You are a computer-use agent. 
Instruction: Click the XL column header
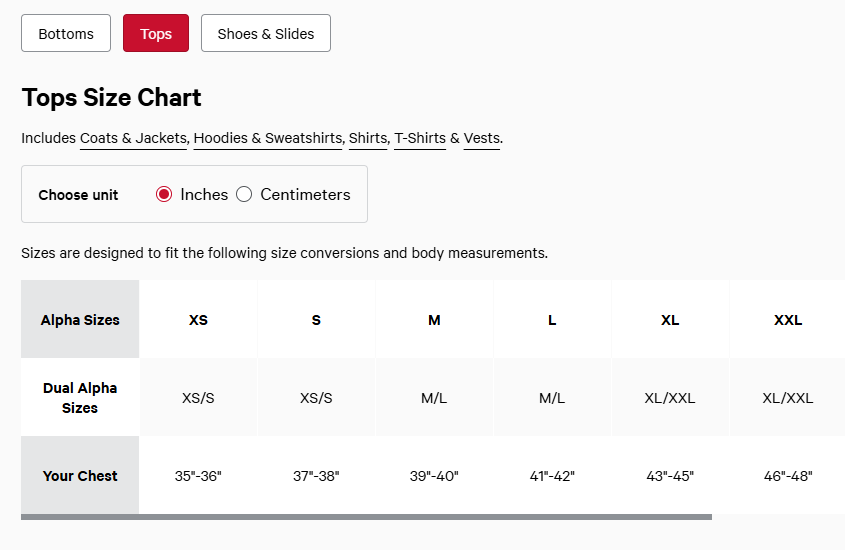click(x=670, y=320)
